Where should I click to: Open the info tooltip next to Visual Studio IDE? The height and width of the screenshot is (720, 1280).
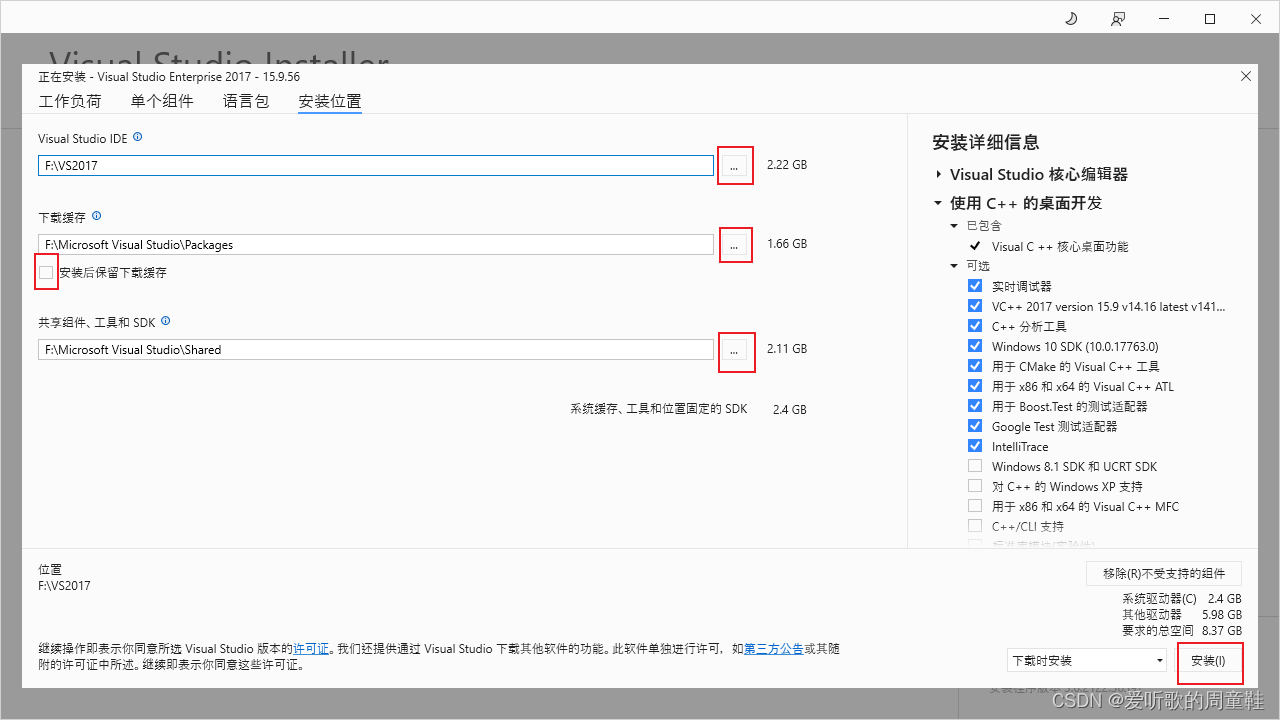[137, 138]
